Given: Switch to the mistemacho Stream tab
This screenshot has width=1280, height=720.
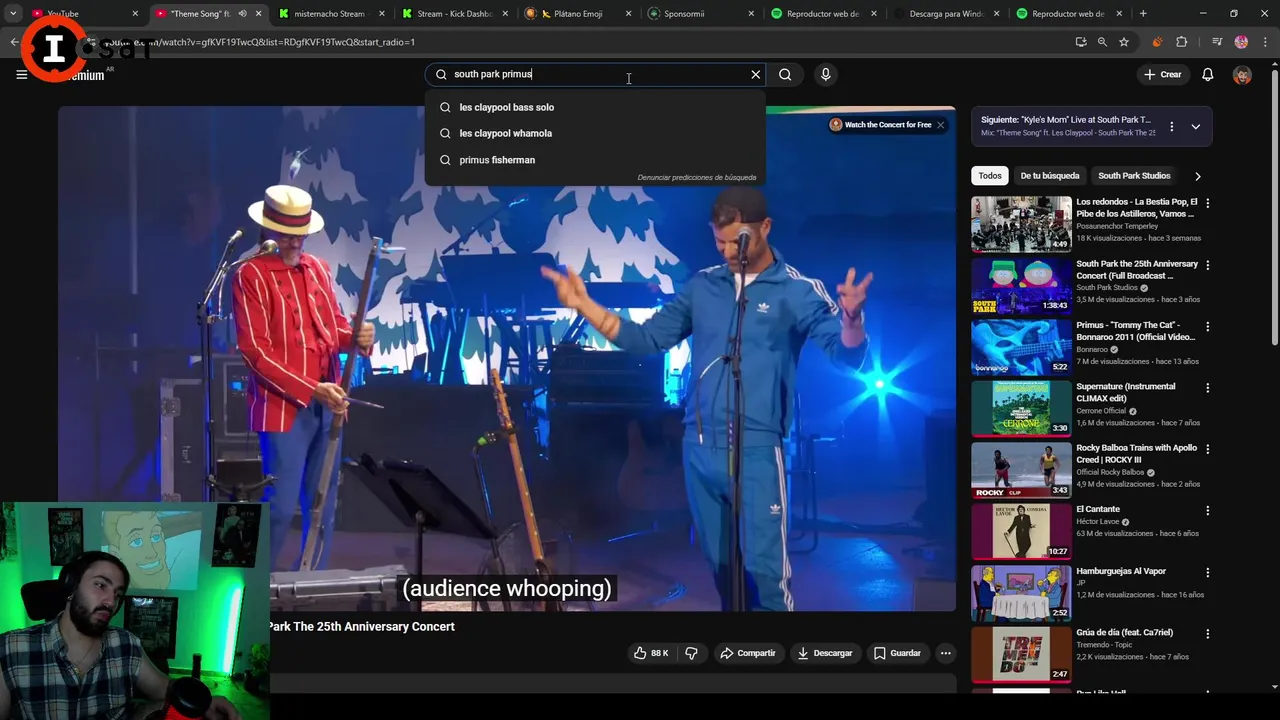Looking at the screenshot, I should click(x=329, y=14).
